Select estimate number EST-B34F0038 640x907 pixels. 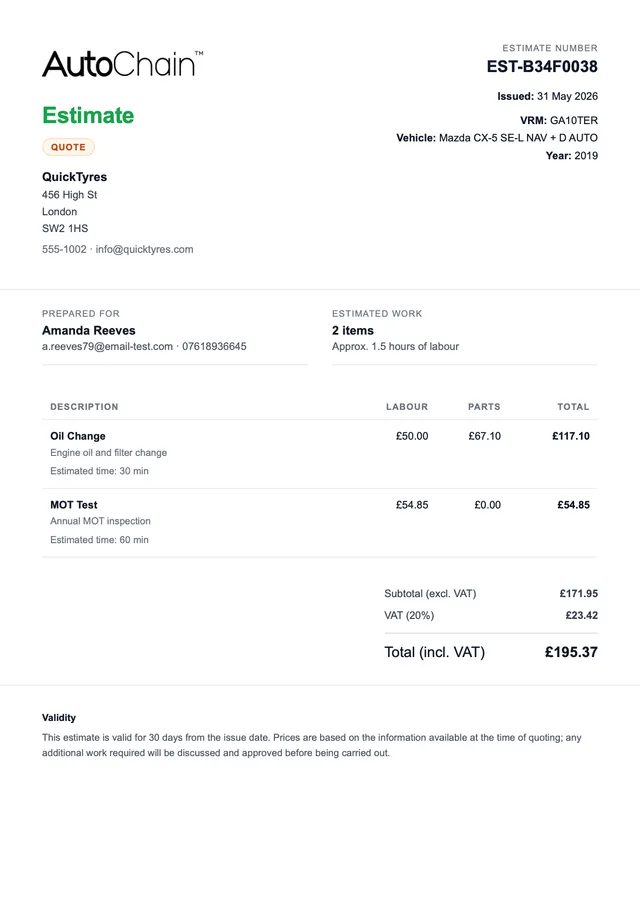click(x=542, y=67)
